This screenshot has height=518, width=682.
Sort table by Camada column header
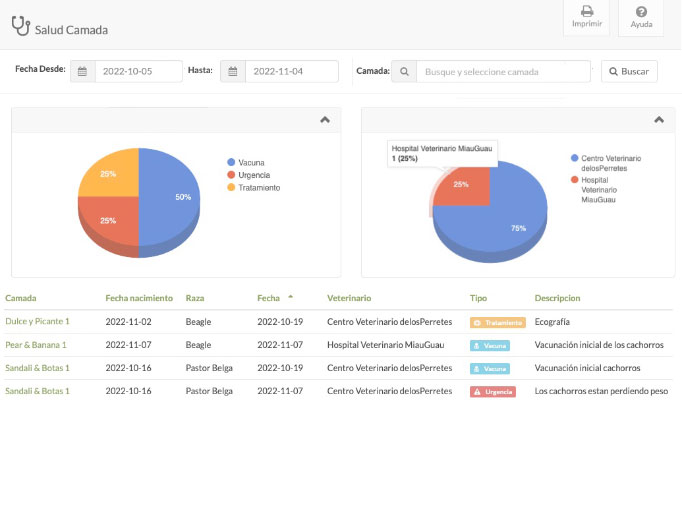click(21, 298)
